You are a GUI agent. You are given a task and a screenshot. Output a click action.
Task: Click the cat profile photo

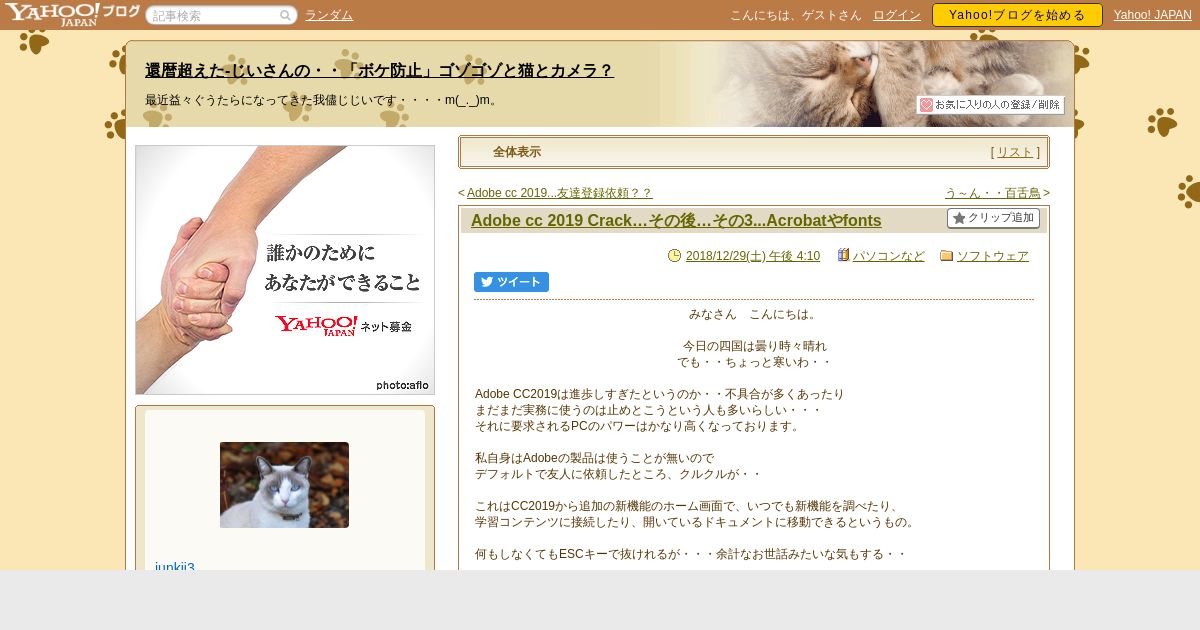[x=284, y=485]
